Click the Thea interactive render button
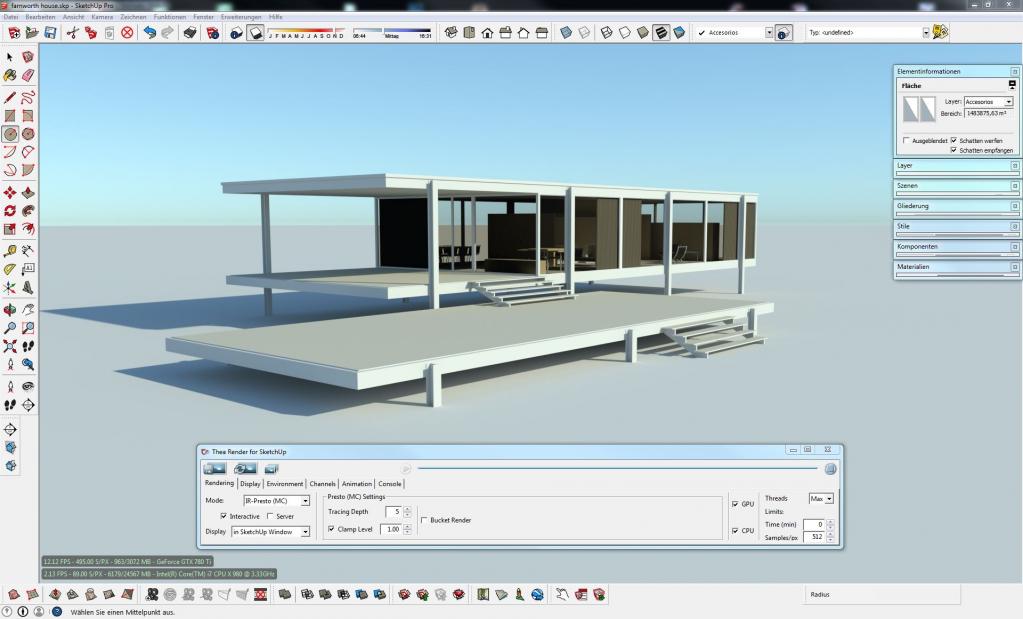The image size is (1023, 619). [x=245, y=468]
